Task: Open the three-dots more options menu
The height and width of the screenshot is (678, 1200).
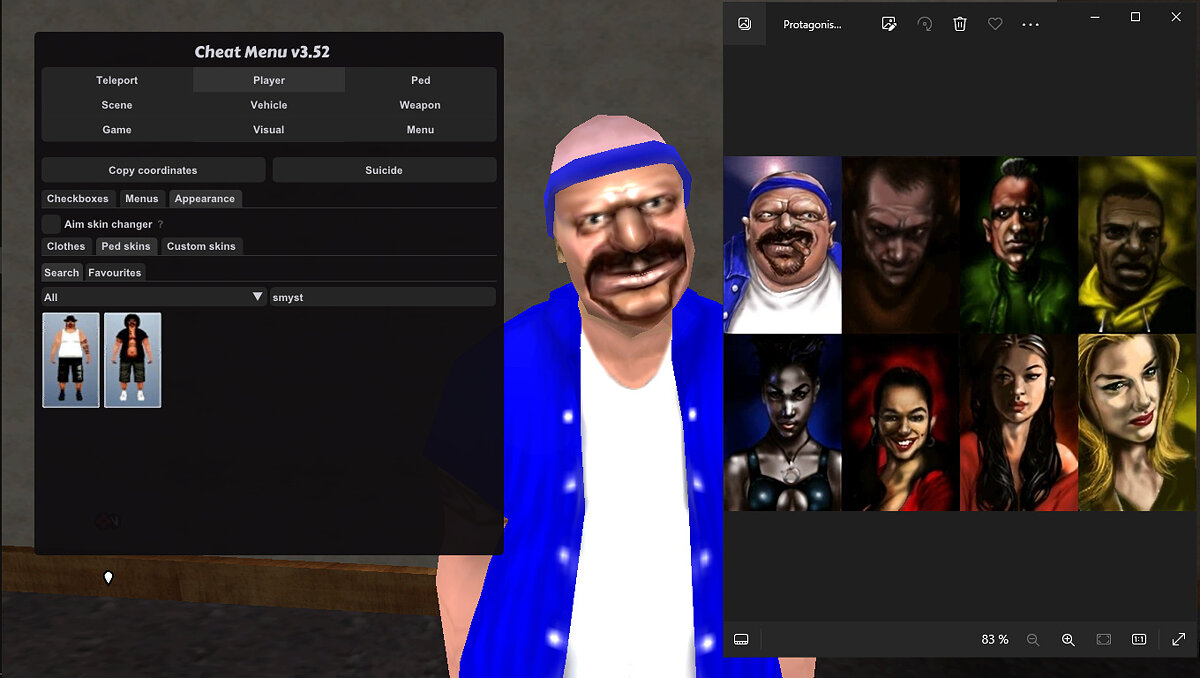Action: click(1031, 24)
